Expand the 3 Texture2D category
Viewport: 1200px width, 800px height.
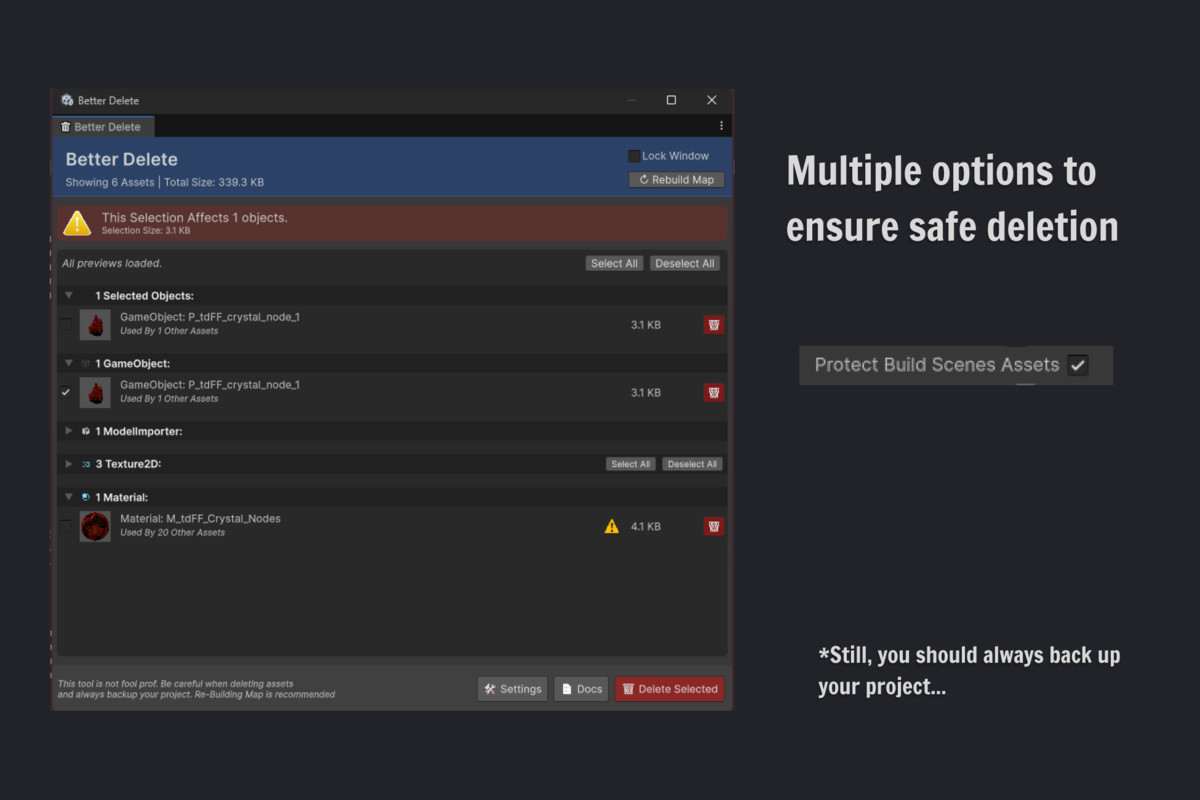tap(68, 463)
